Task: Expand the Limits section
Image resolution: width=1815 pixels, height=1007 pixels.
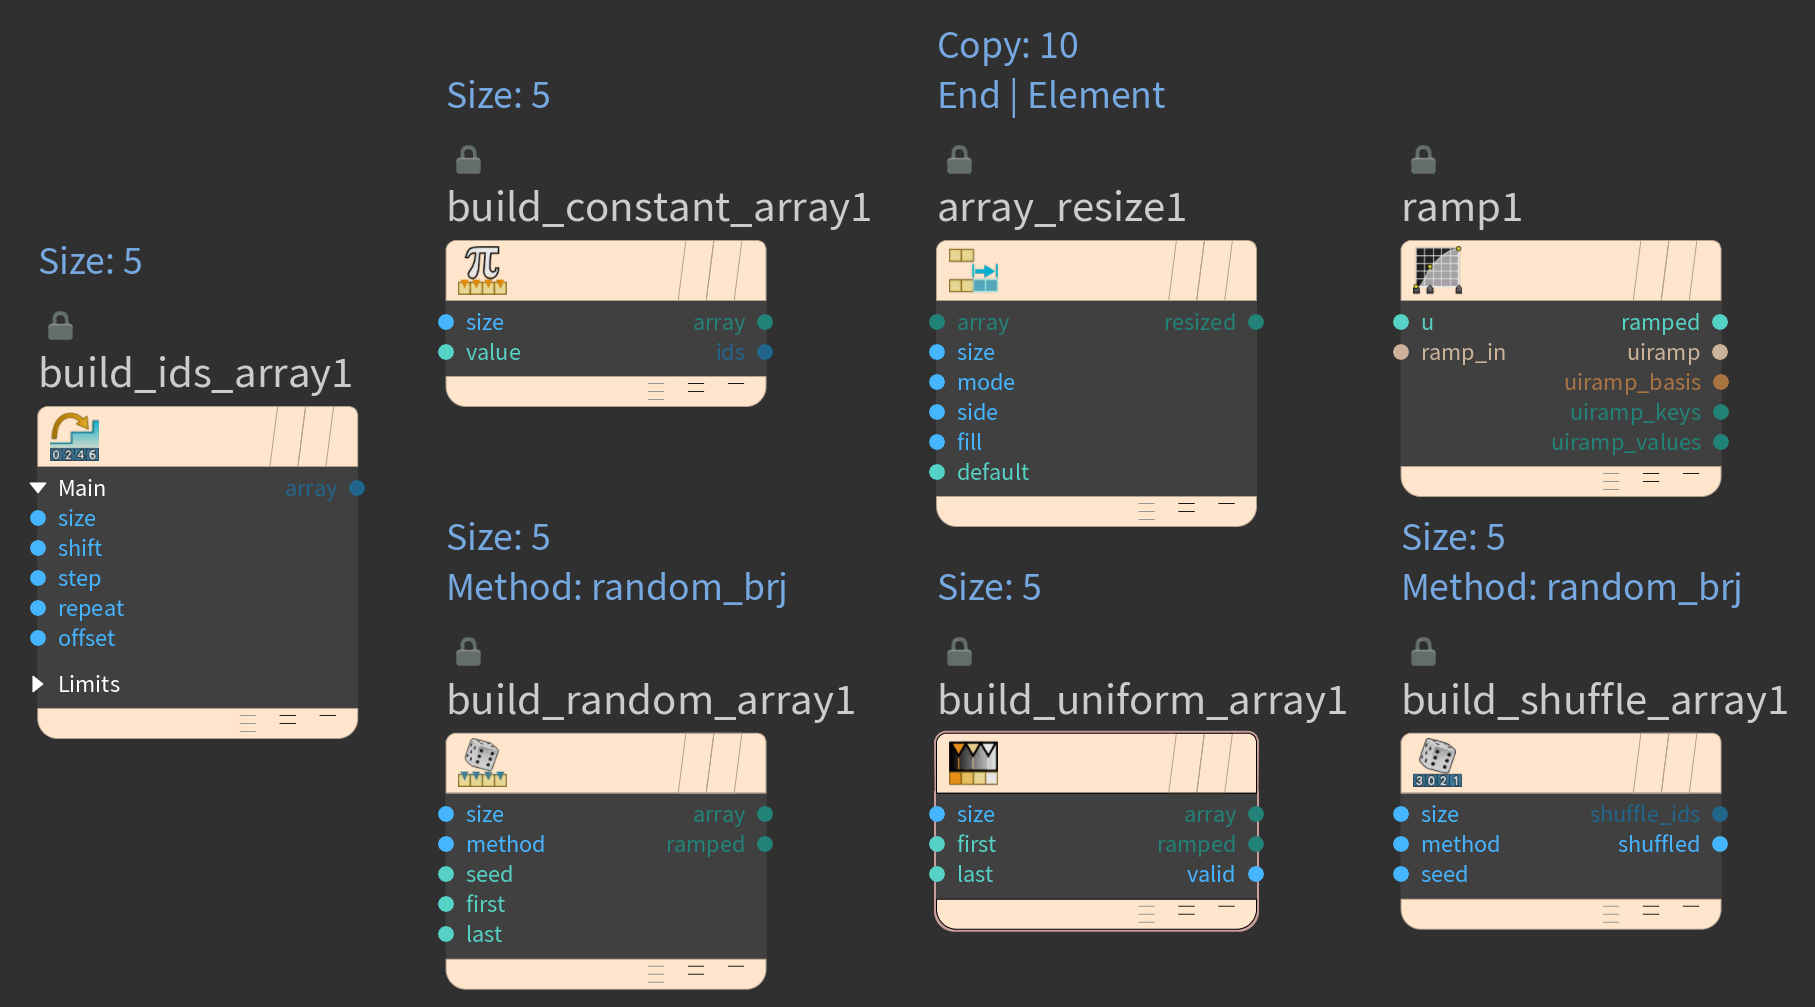Action: [x=38, y=684]
